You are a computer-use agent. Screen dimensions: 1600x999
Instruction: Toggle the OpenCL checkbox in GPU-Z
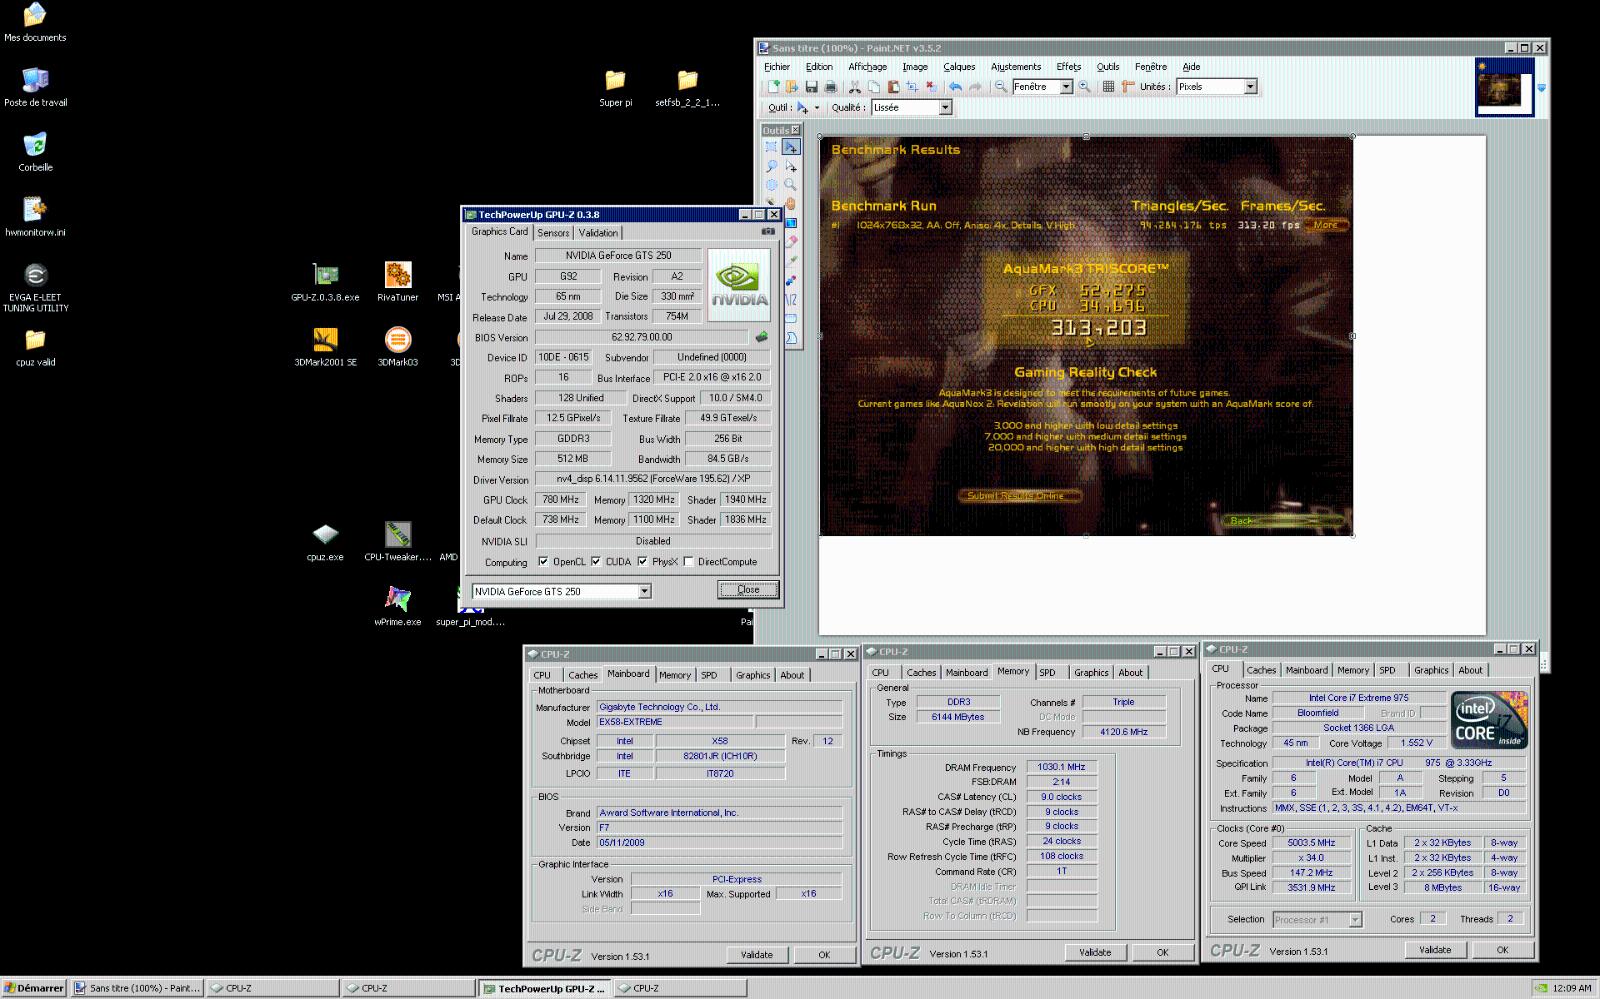point(543,562)
